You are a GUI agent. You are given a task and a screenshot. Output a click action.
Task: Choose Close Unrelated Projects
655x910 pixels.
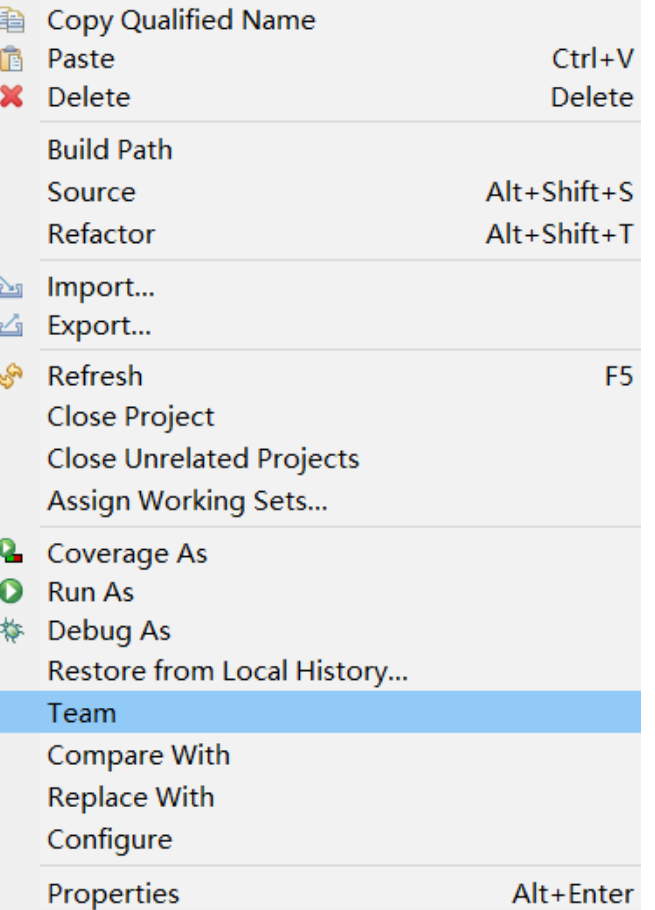(203, 459)
